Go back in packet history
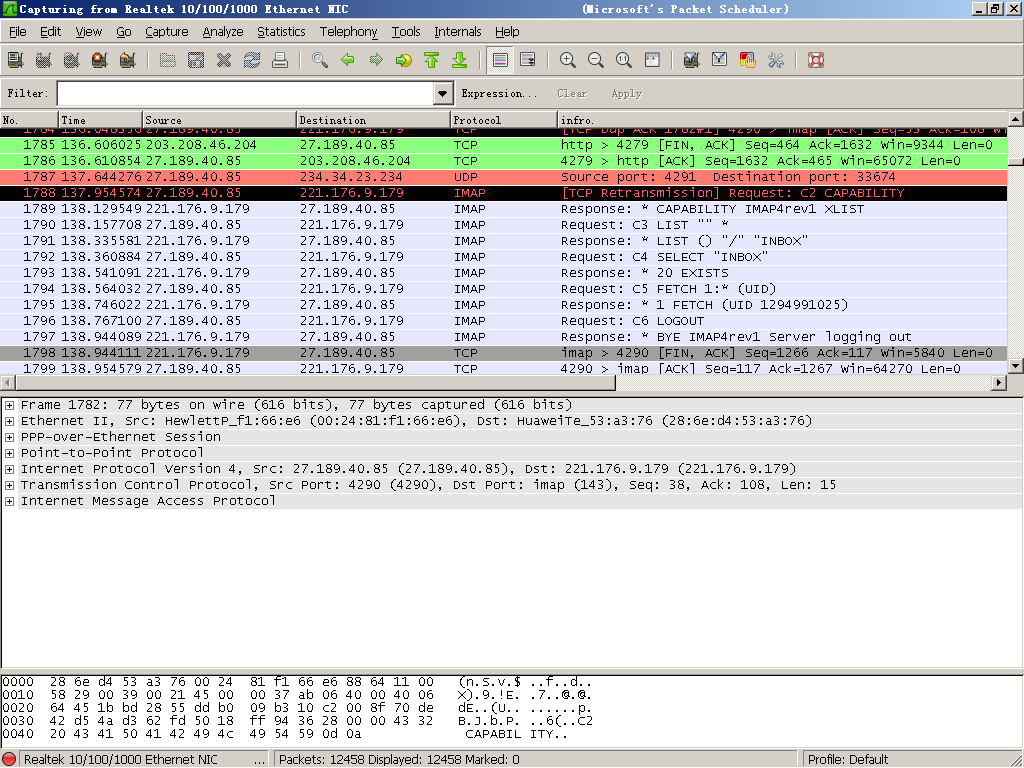 [348, 60]
